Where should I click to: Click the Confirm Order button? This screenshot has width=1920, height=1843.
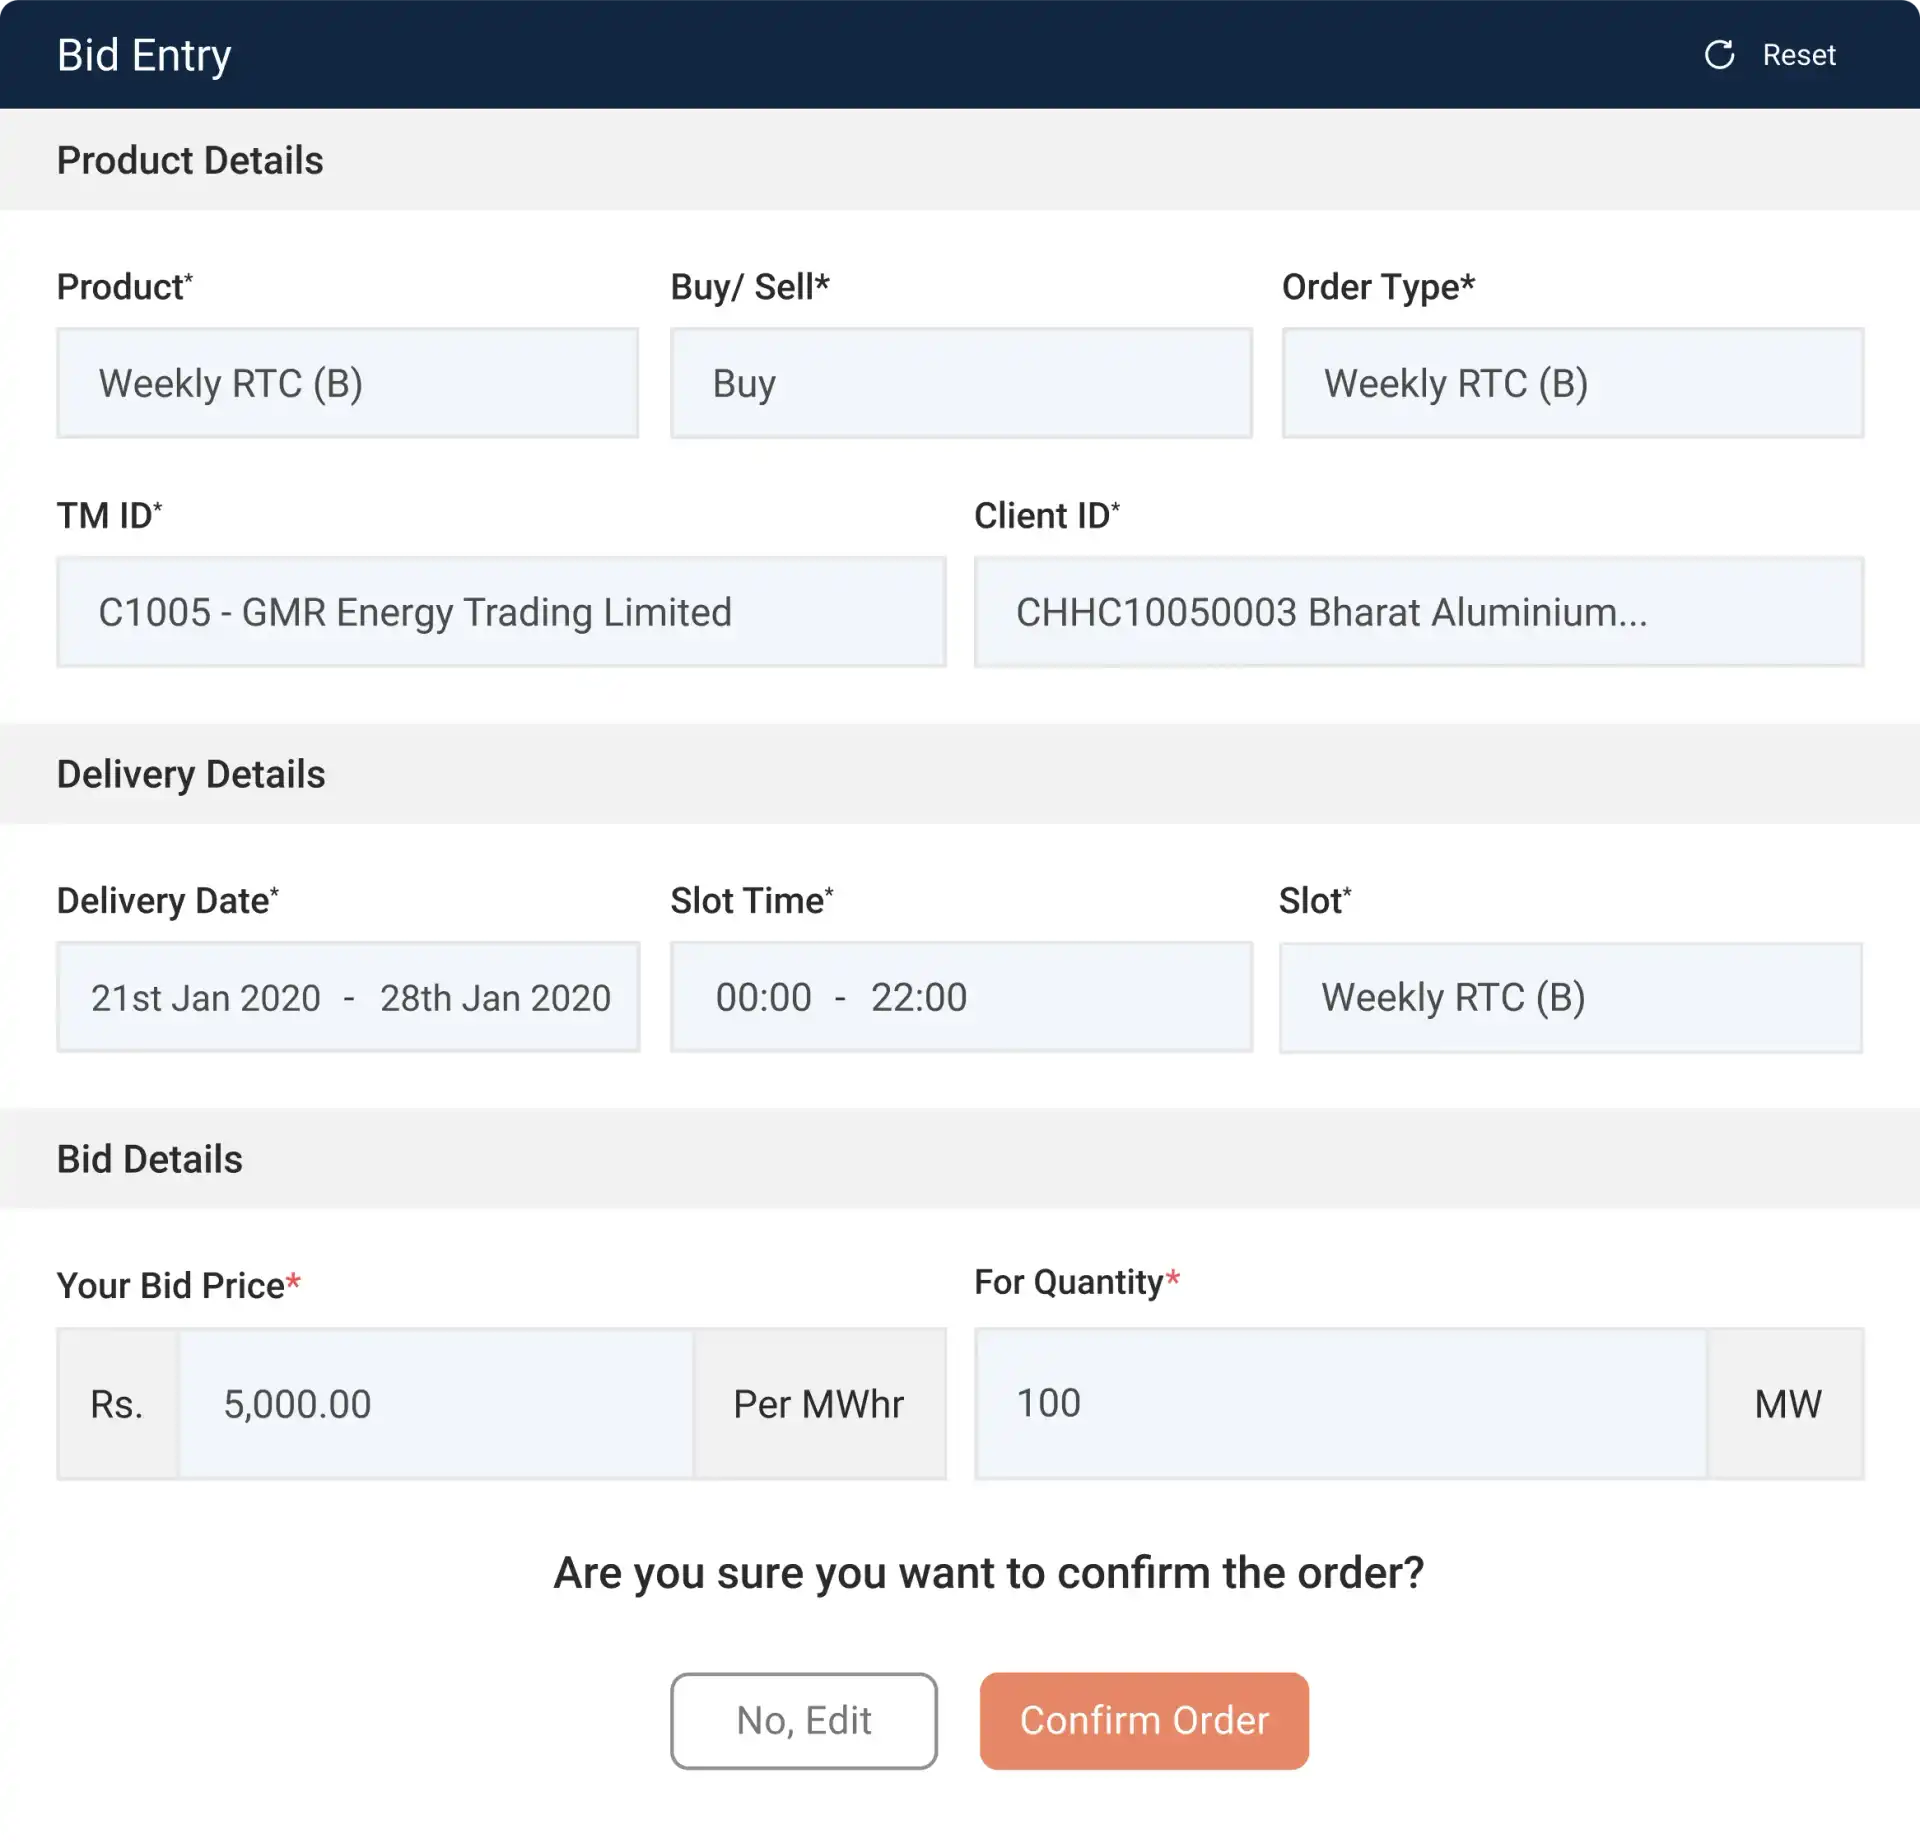point(1142,1720)
